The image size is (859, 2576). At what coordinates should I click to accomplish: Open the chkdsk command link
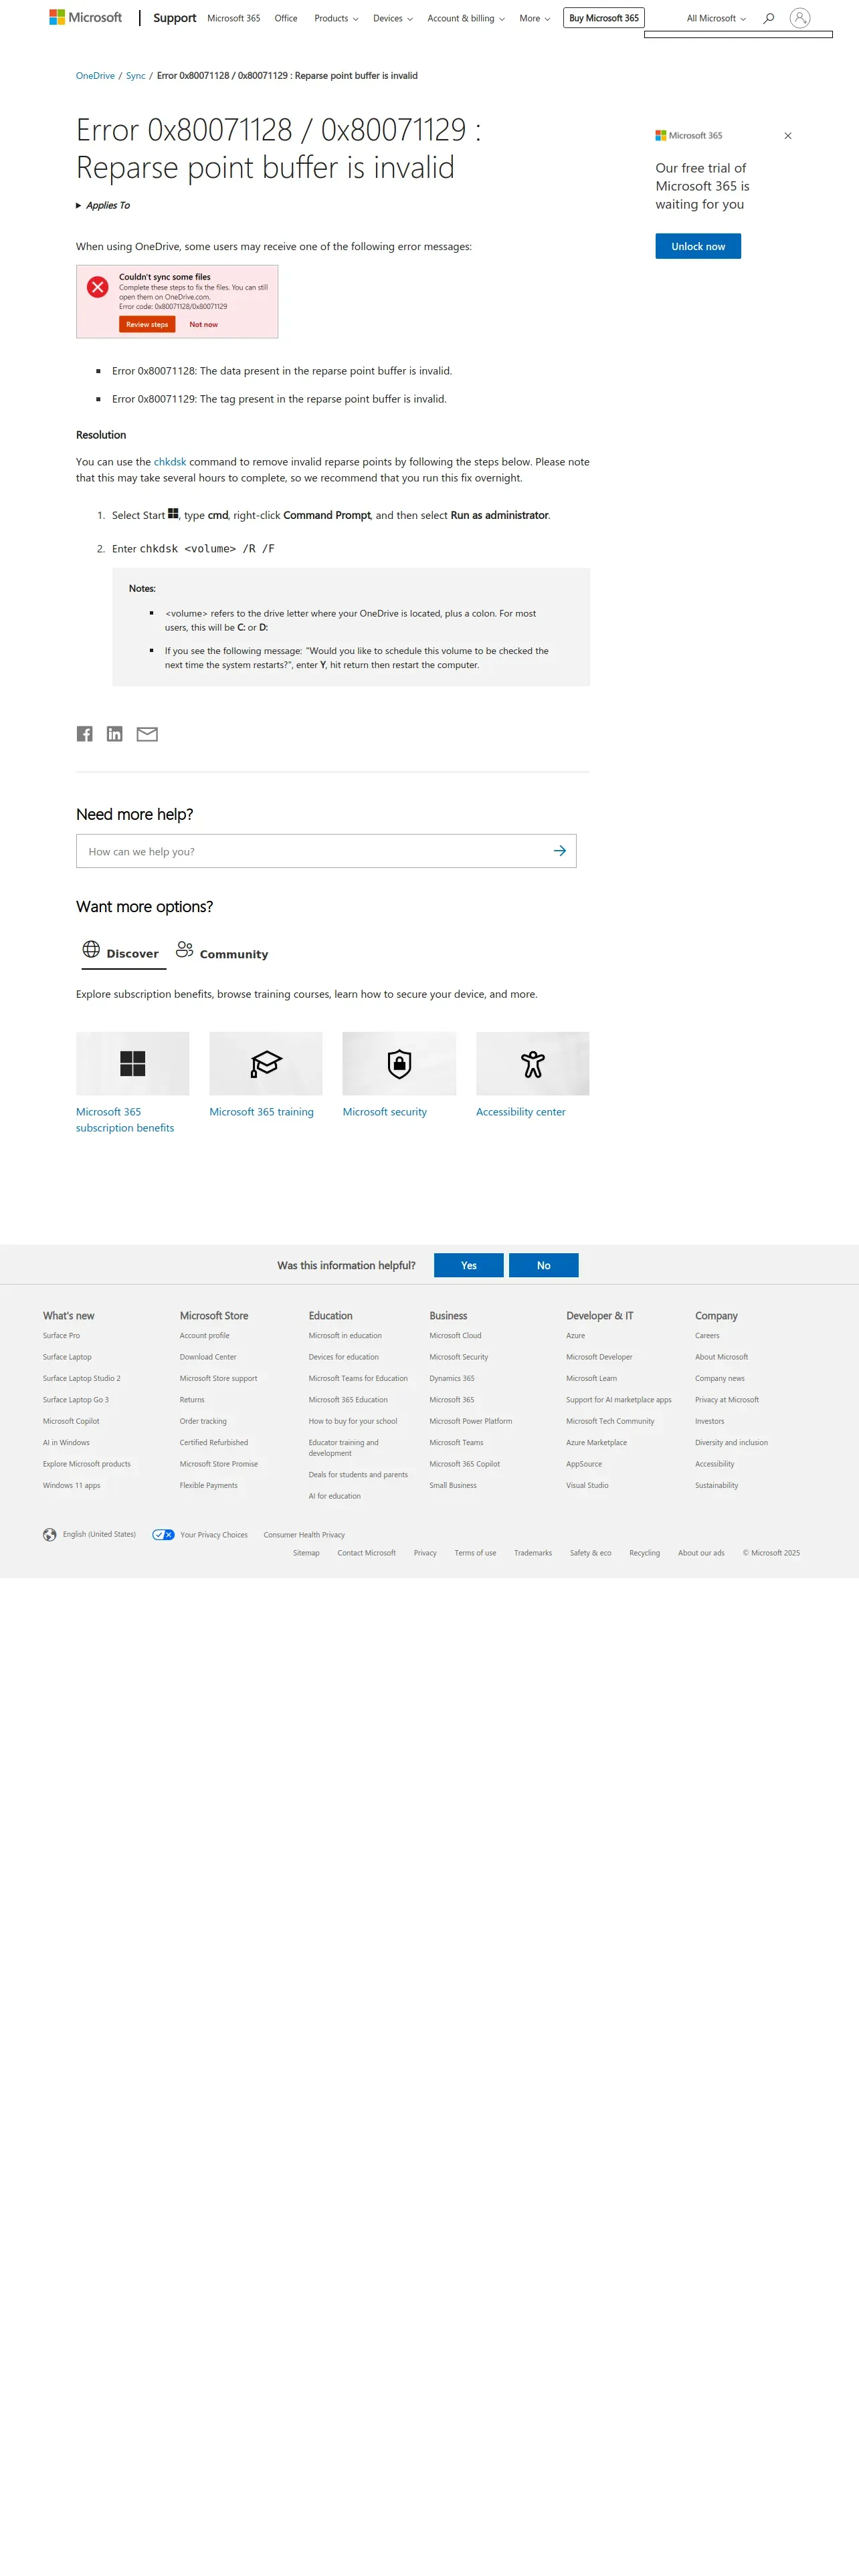(x=170, y=462)
